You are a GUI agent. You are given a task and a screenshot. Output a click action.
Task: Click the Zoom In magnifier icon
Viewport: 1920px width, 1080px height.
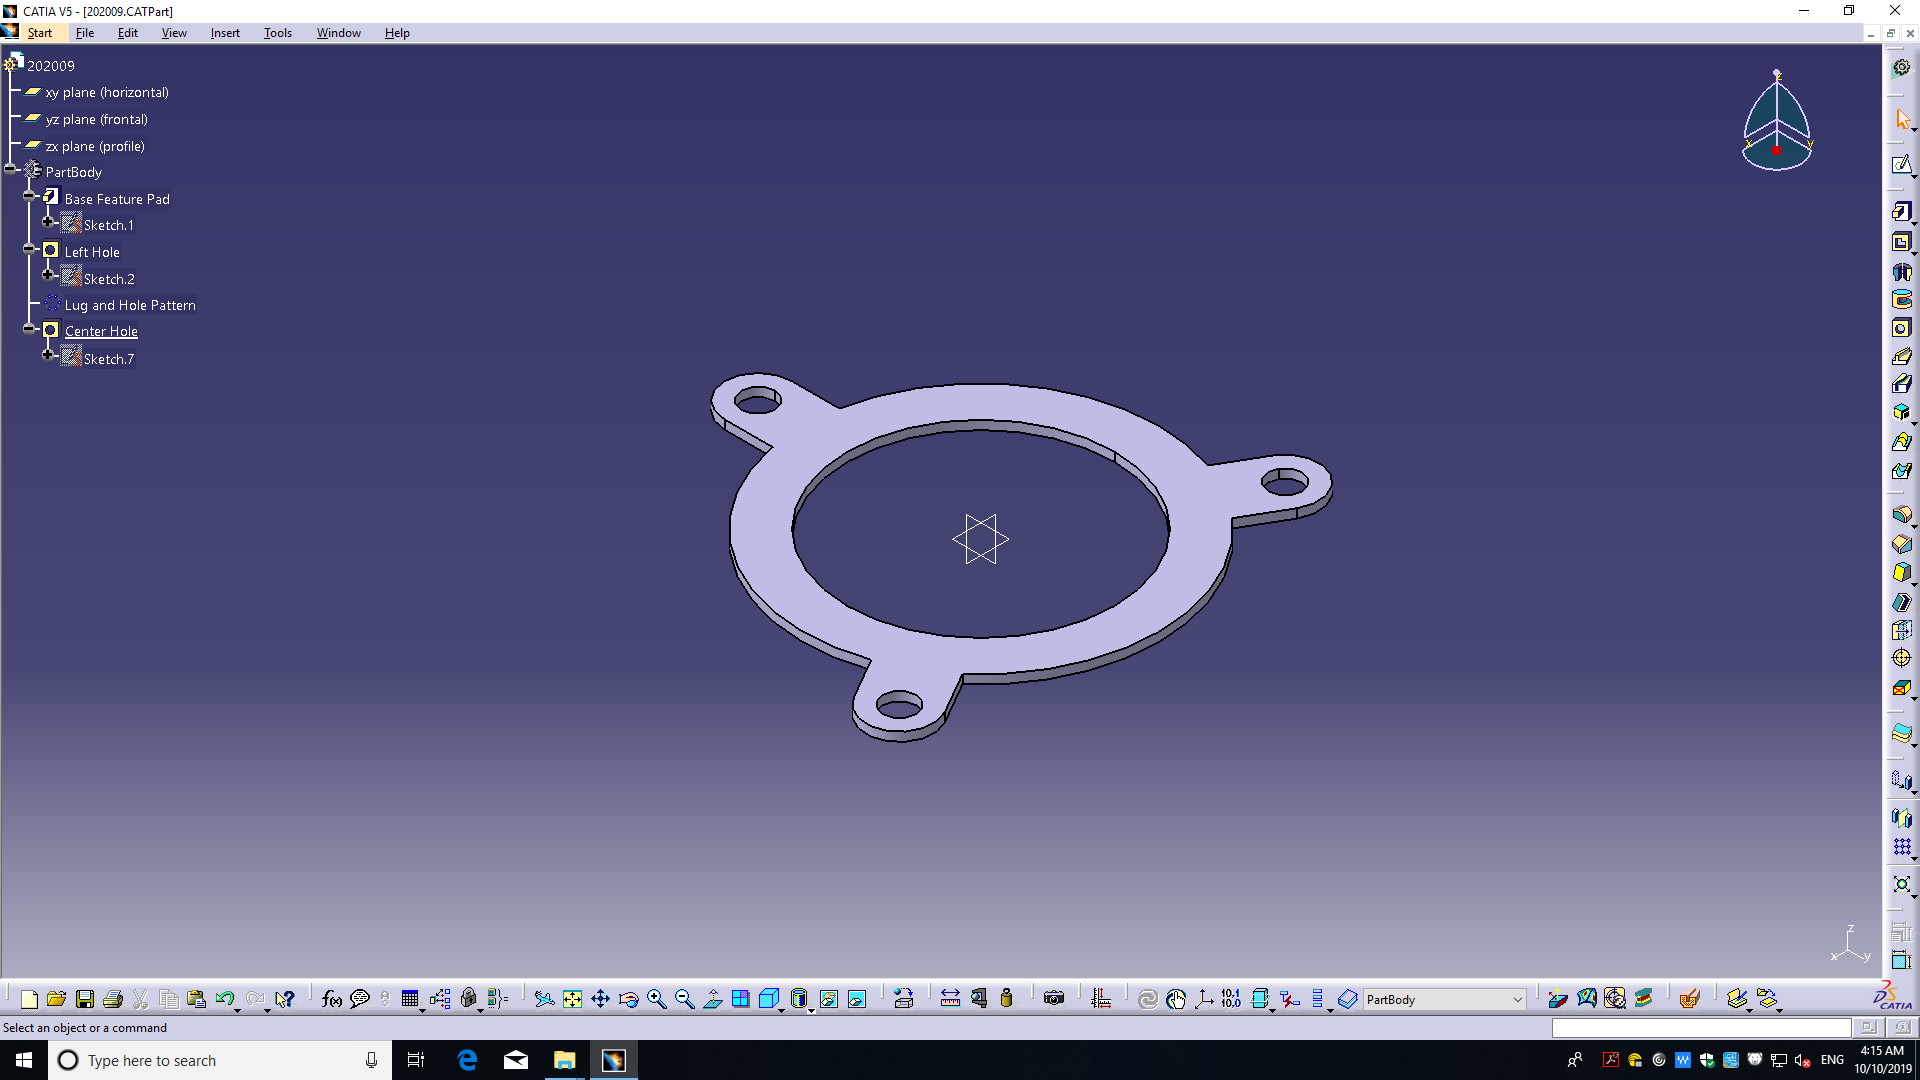coord(657,999)
